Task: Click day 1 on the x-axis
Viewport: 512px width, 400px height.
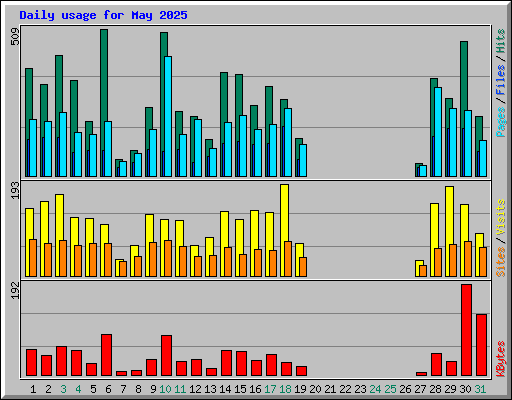Action: [33, 389]
